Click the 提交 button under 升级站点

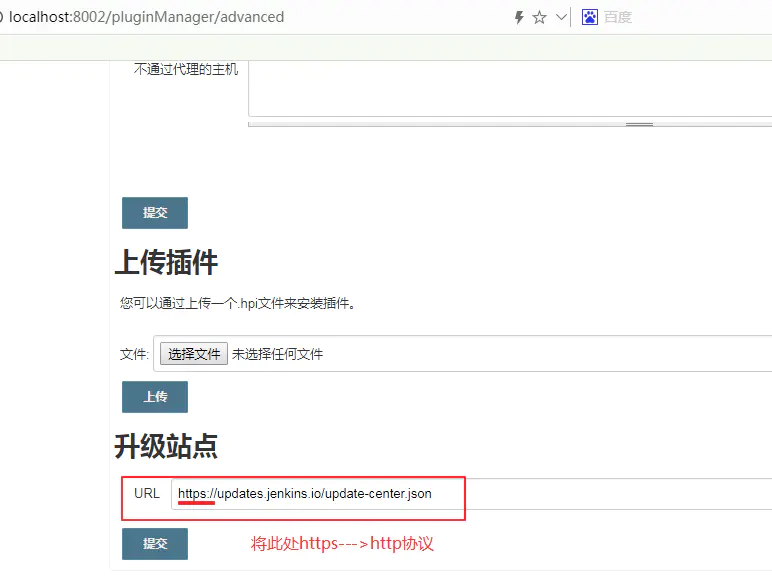point(155,544)
